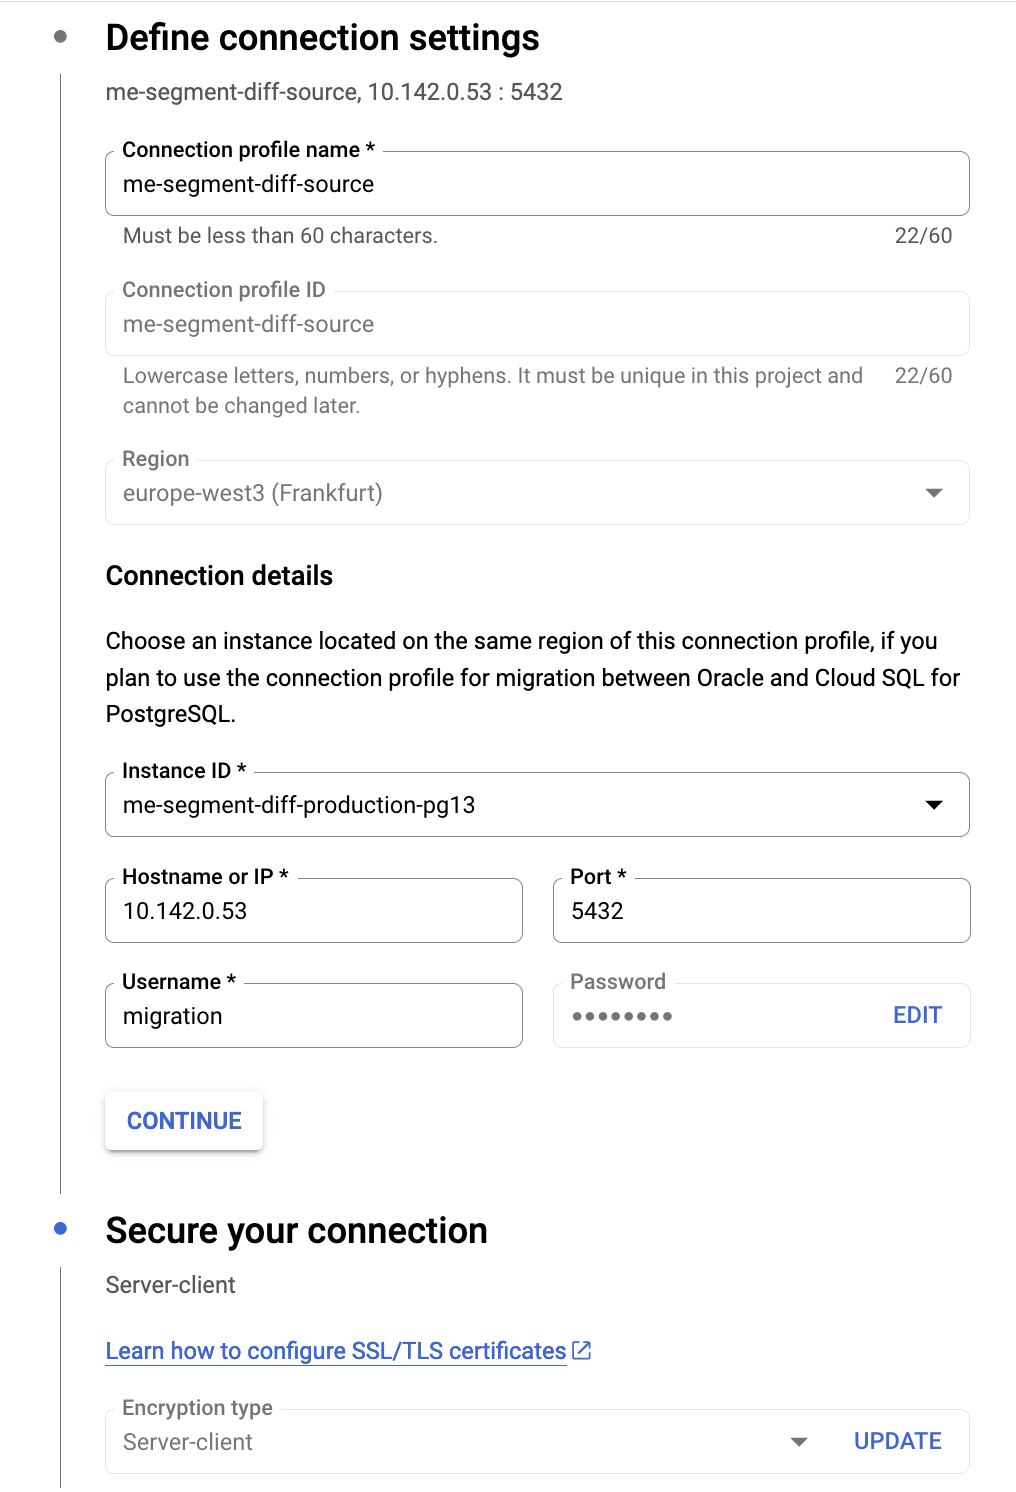Click the Region dropdown arrow
This screenshot has height=1492, width=1016.
tap(934, 492)
